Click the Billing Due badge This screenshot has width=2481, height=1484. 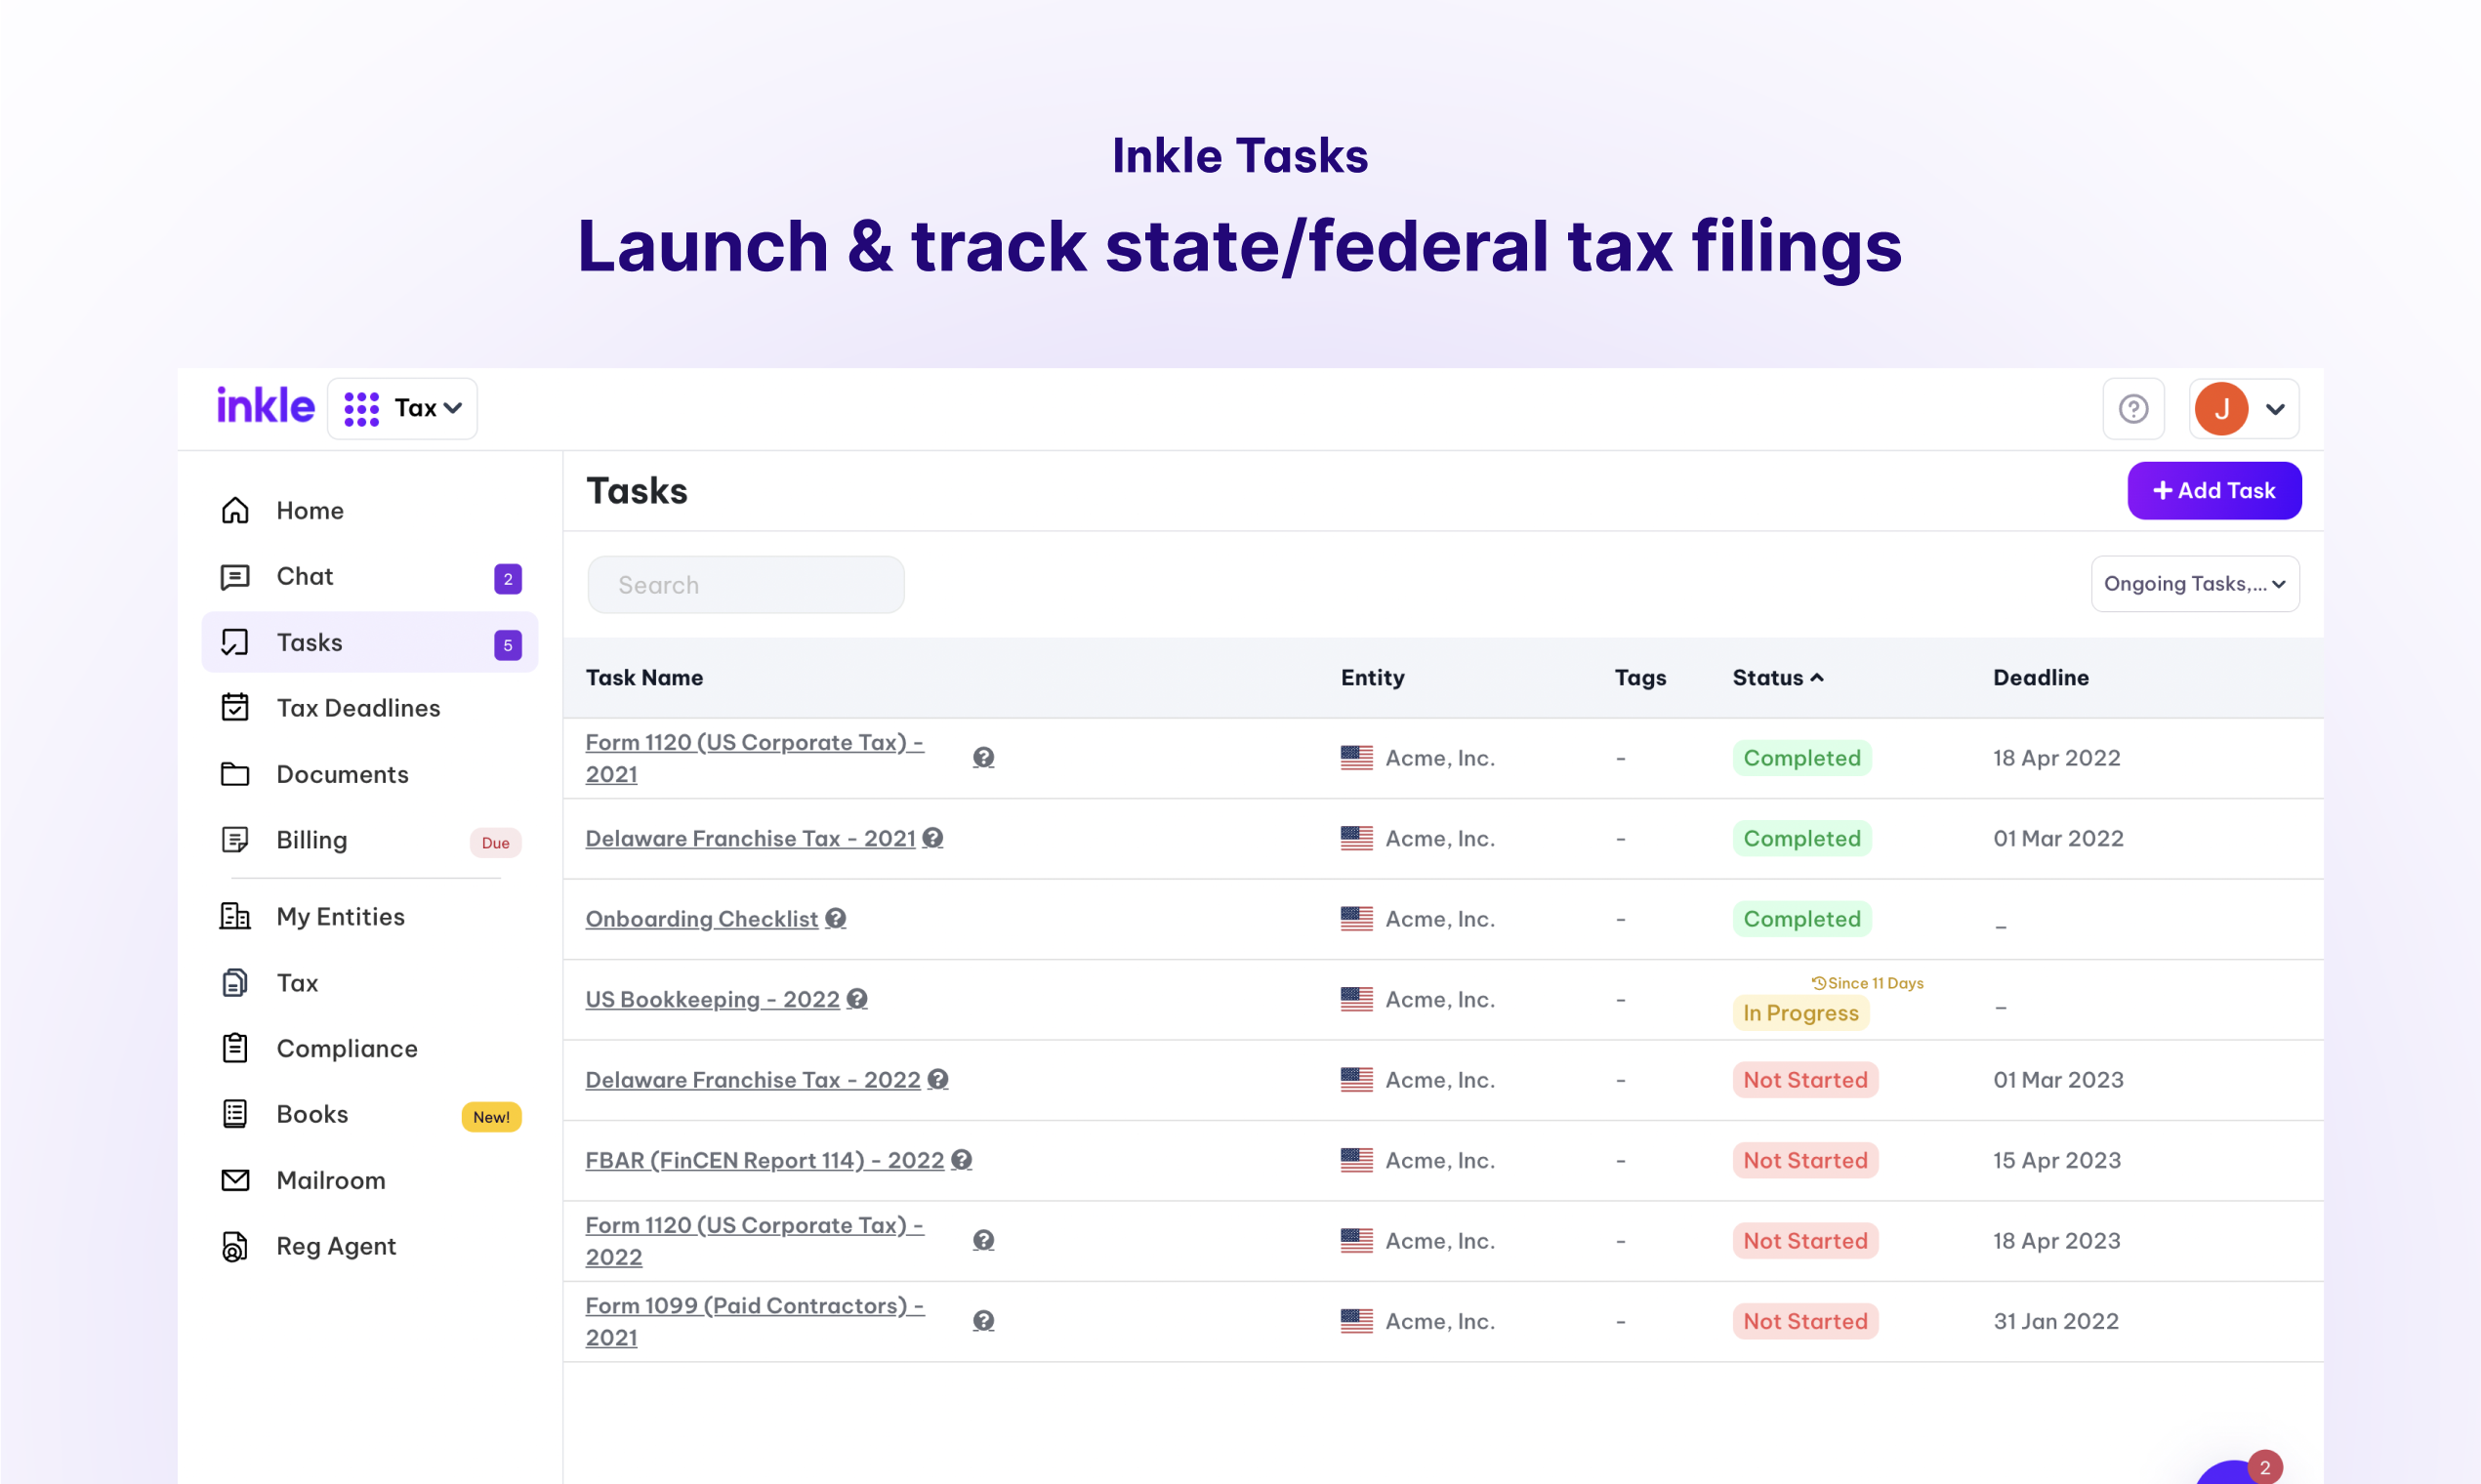[495, 843]
